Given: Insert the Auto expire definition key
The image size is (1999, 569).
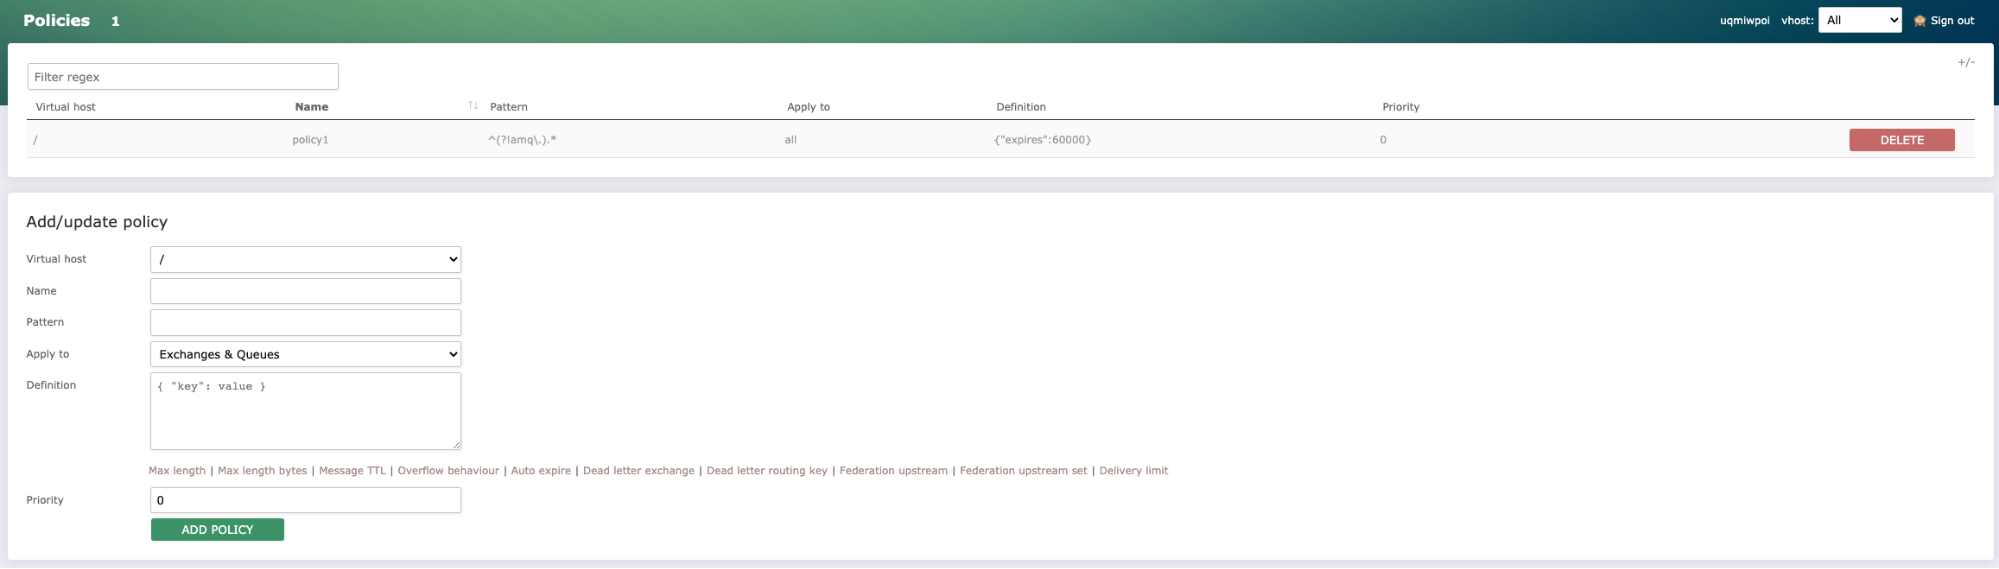Looking at the screenshot, I should 541,471.
